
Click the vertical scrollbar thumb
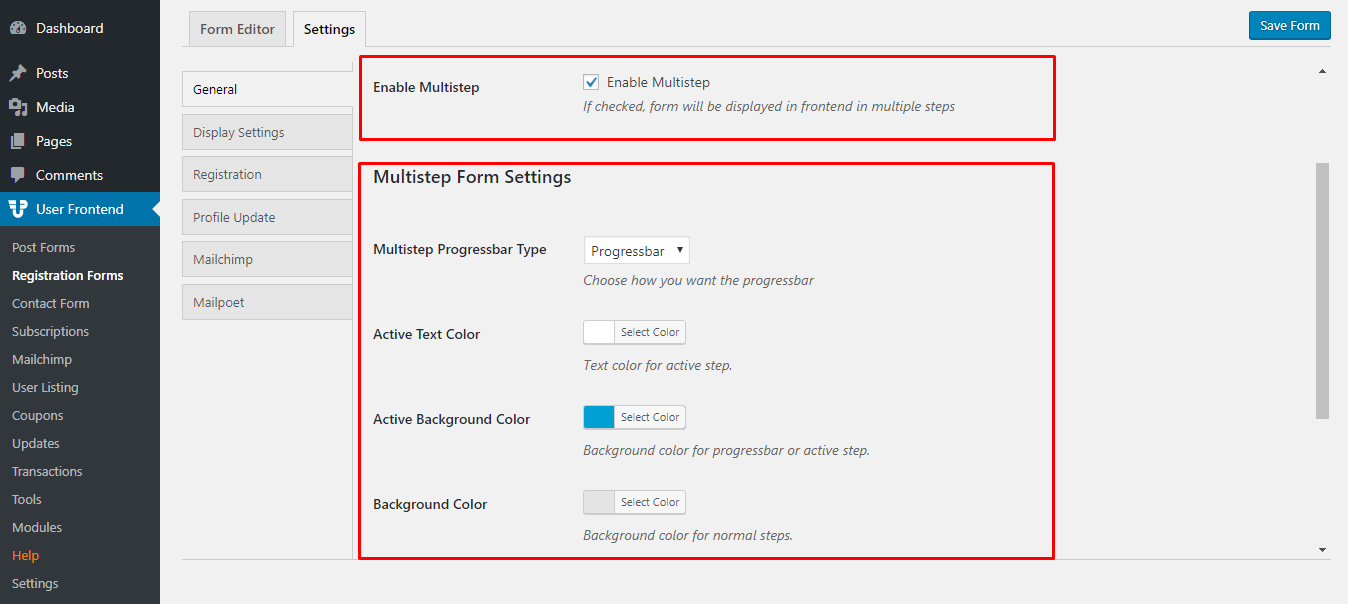coord(1322,290)
